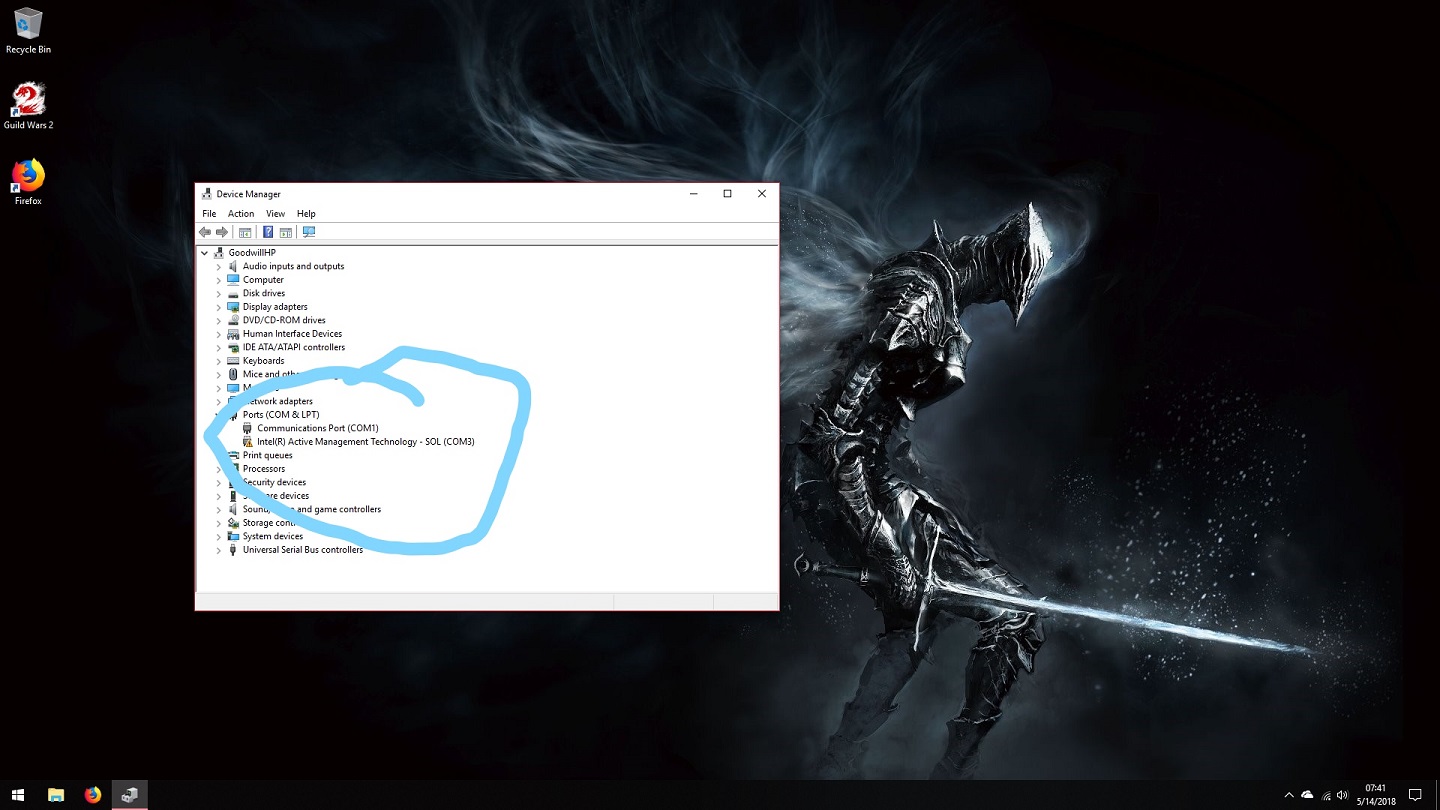Select Intel(R) Active Management Technology - SOL (COM3)

click(x=365, y=442)
